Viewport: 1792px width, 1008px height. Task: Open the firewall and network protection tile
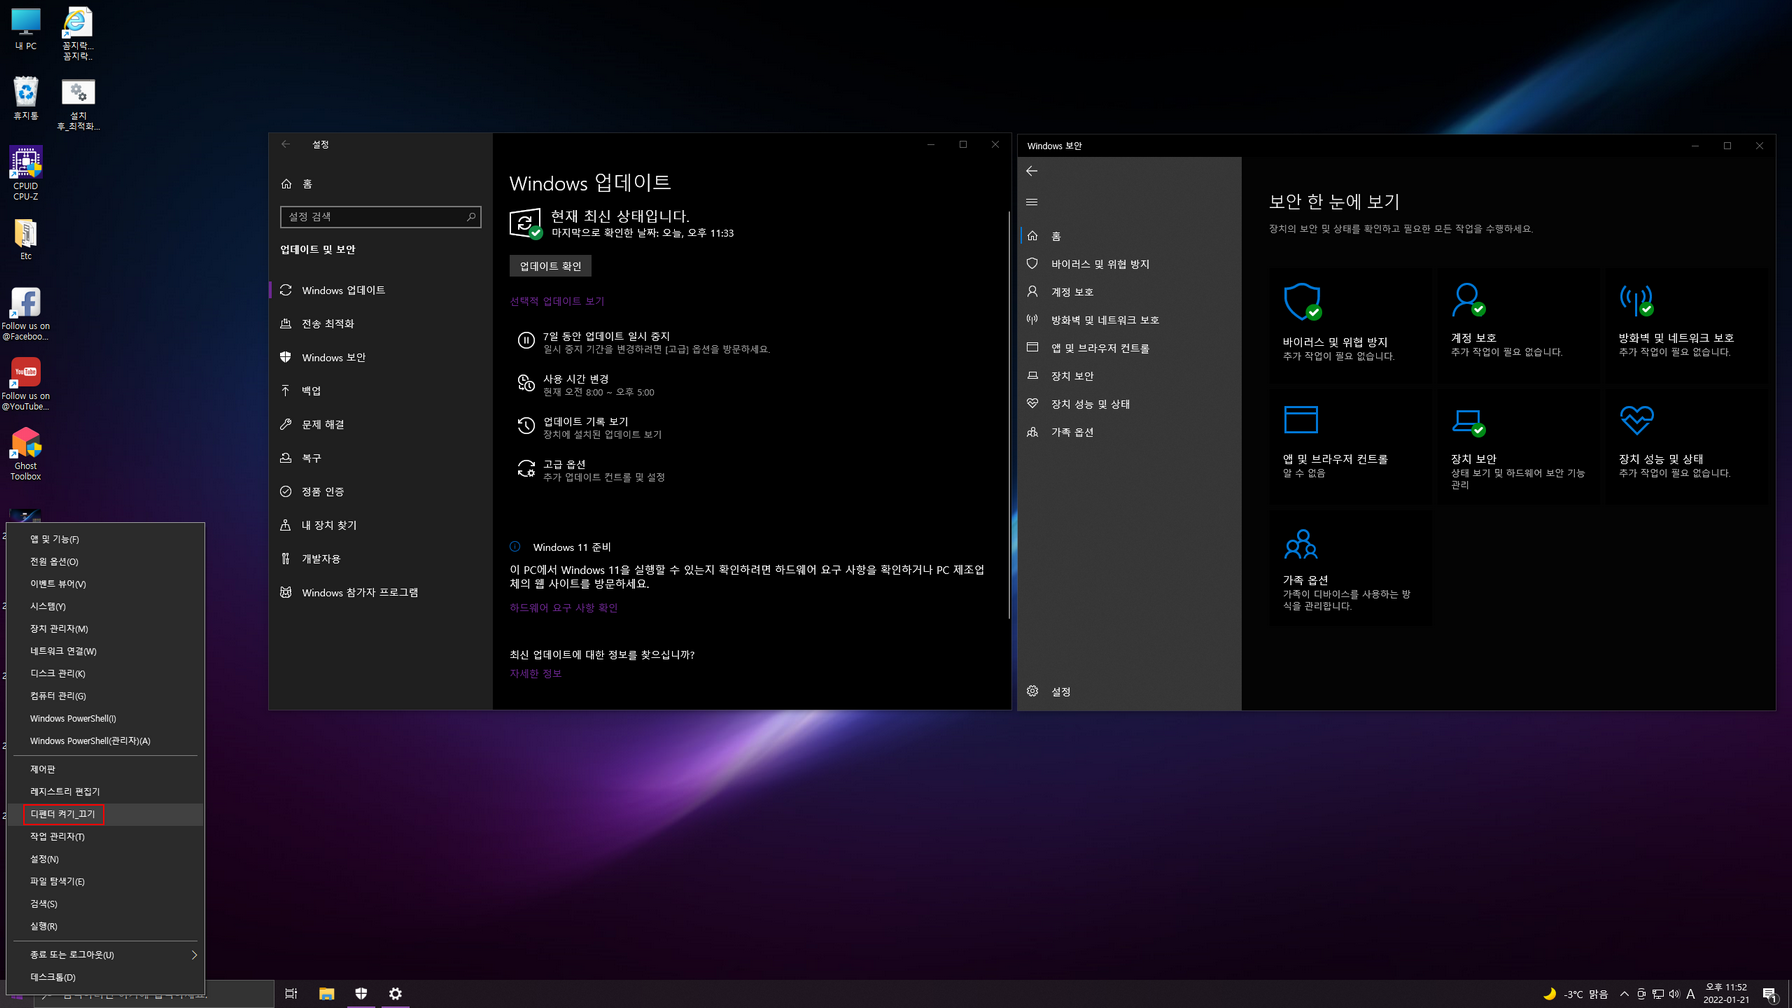coord(1684,326)
